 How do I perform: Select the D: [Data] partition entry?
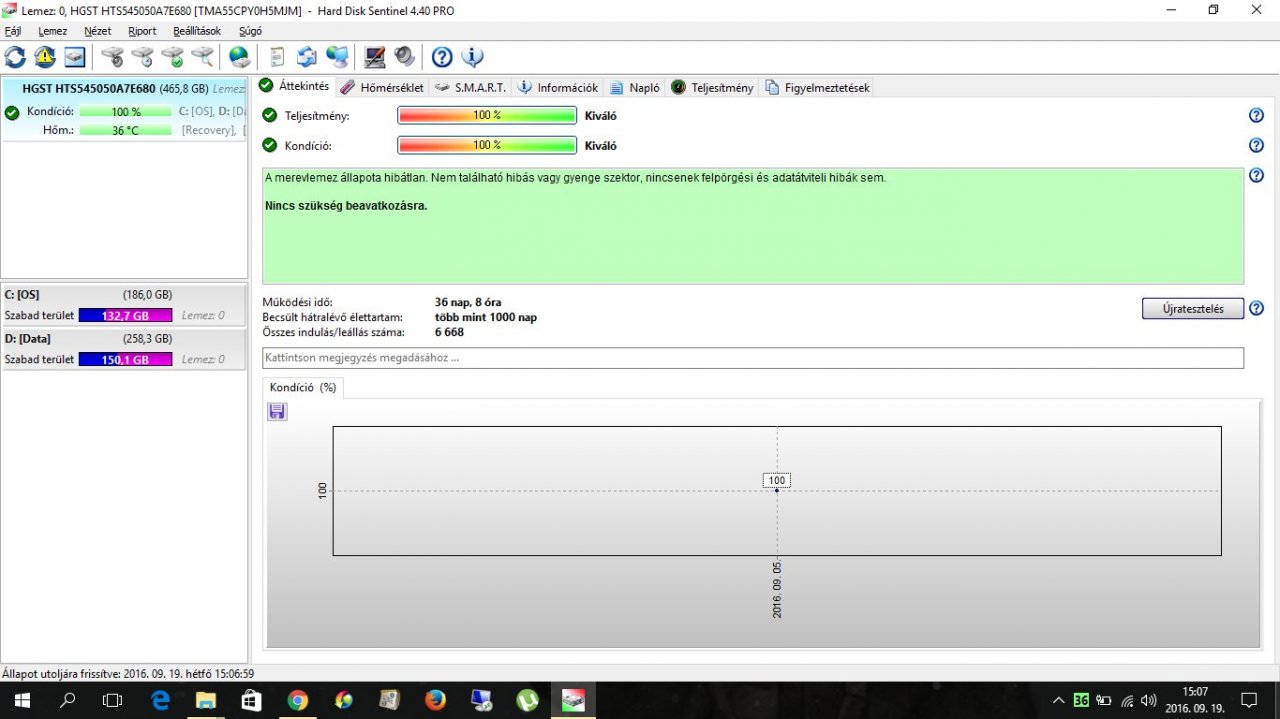(x=124, y=349)
